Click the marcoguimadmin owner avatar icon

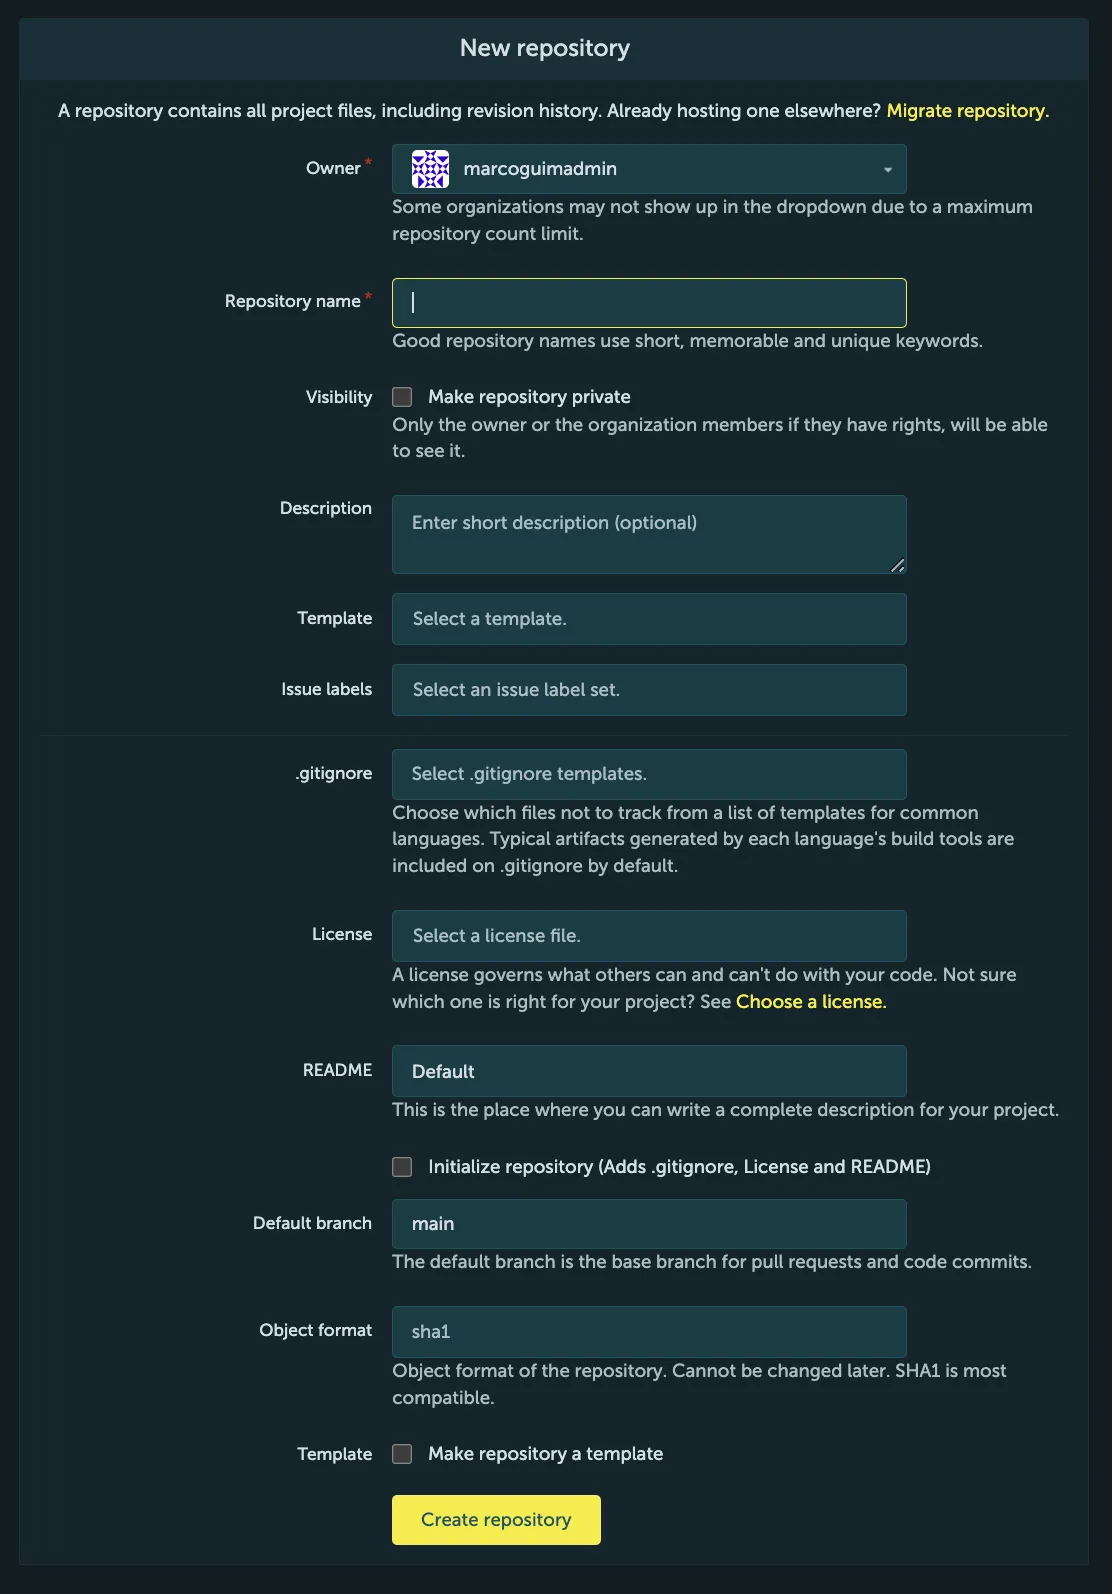(x=430, y=169)
